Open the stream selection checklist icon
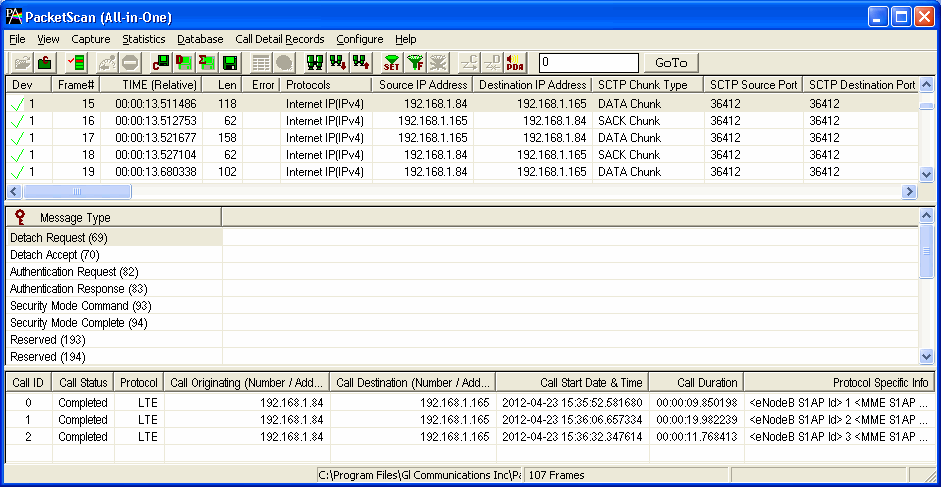The image size is (941, 487). (x=76, y=62)
